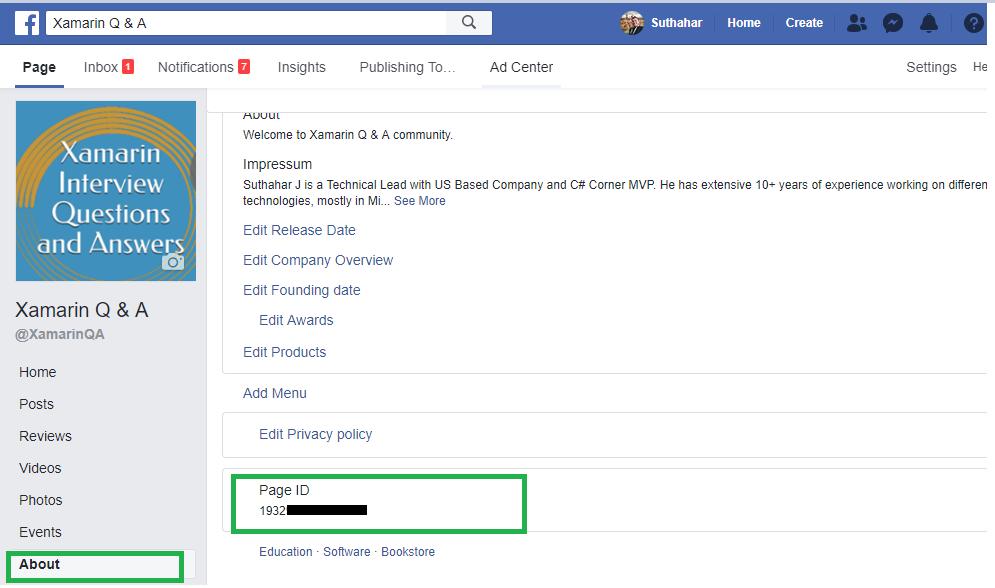The width and height of the screenshot is (995, 588).
Task: Click the Bookstore category link
Action: (408, 552)
